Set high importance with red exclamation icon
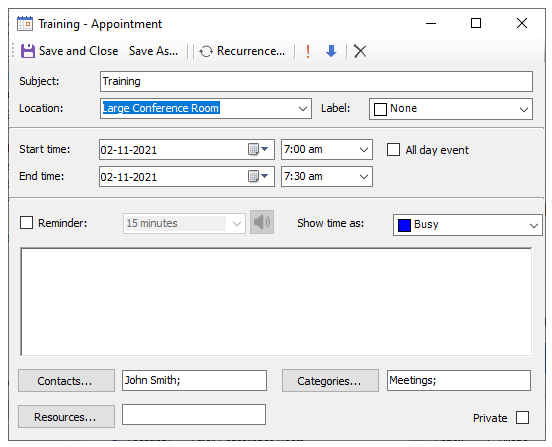Image resolution: width=552 pixels, height=447 pixels. tap(308, 51)
